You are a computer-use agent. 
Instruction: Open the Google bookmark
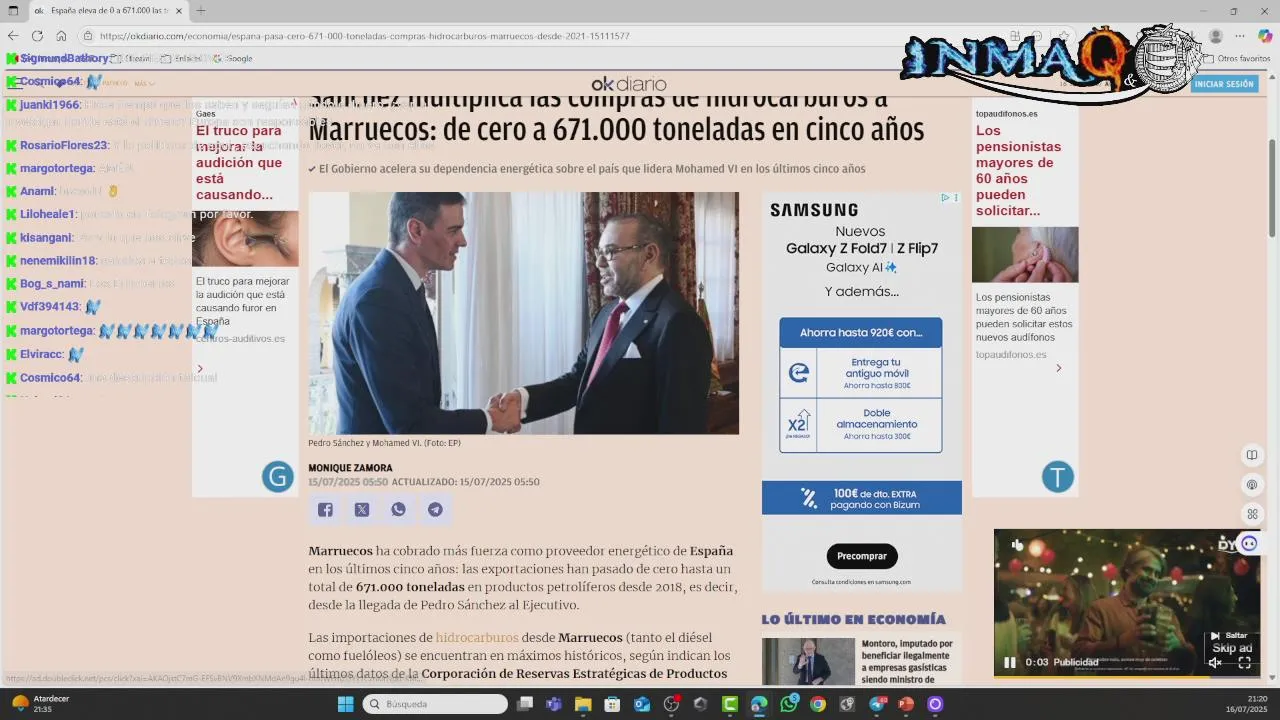coord(234,59)
